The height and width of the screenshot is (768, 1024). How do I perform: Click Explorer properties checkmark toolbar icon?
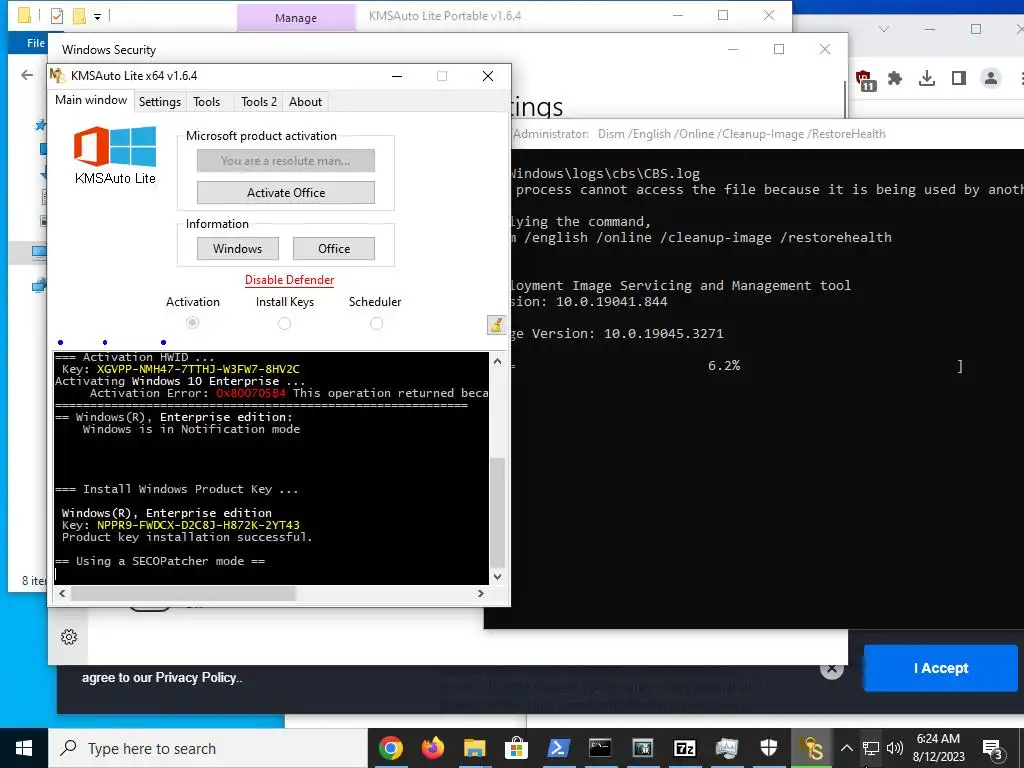tap(57, 16)
